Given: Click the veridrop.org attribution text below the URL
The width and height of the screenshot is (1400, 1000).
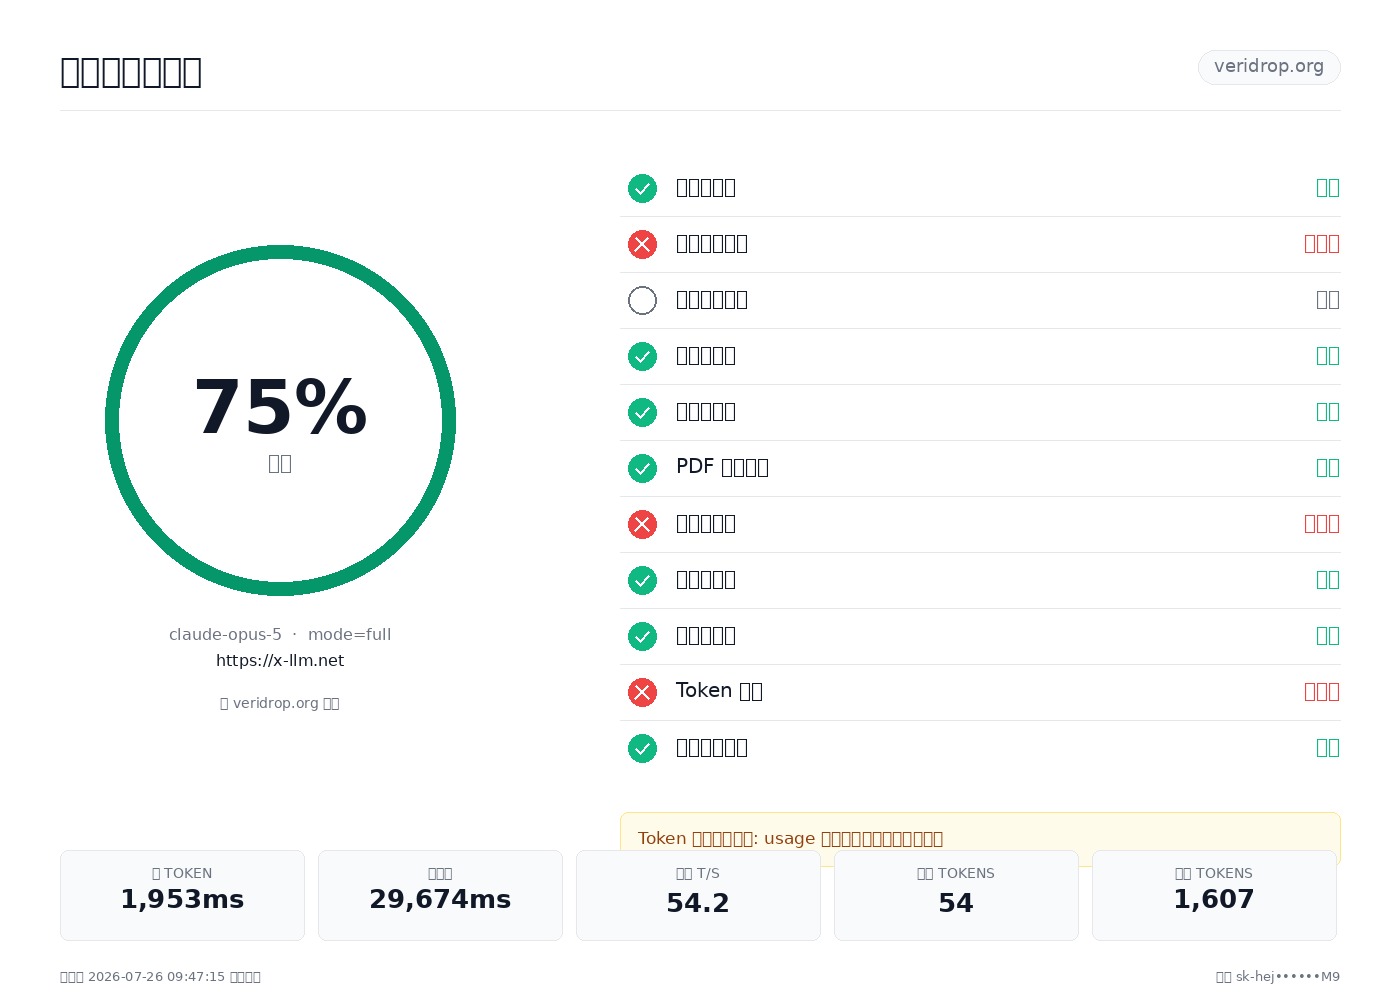Looking at the screenshot, I should (x=280, y=703).
